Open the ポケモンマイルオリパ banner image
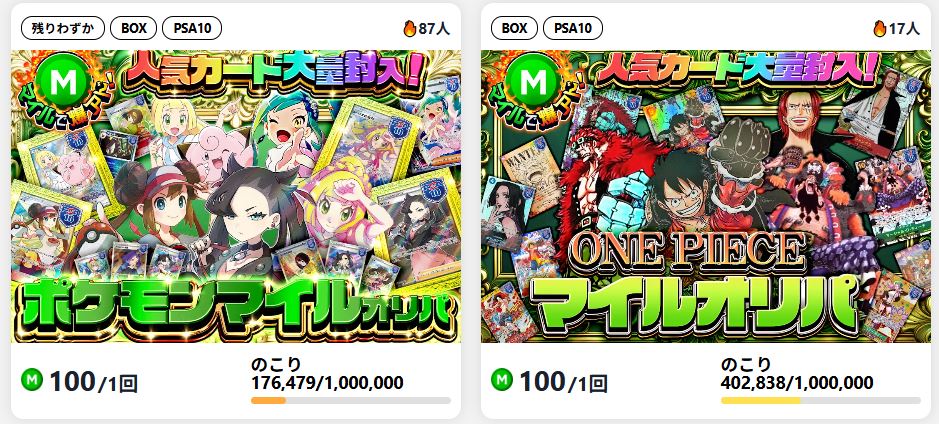 point(236,196)
